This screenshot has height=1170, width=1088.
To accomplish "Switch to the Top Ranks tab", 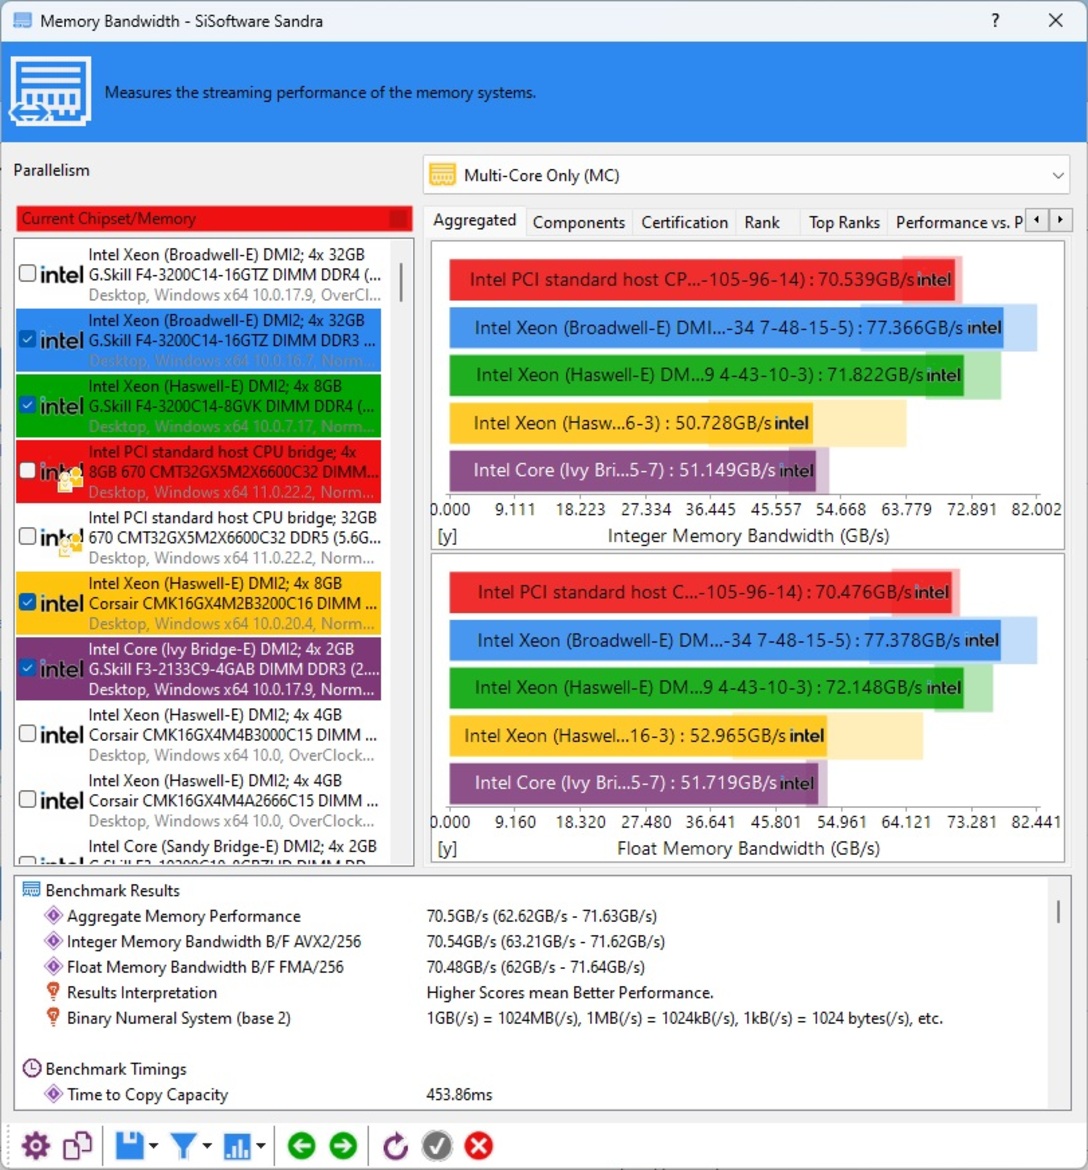I will click(844, 222).
